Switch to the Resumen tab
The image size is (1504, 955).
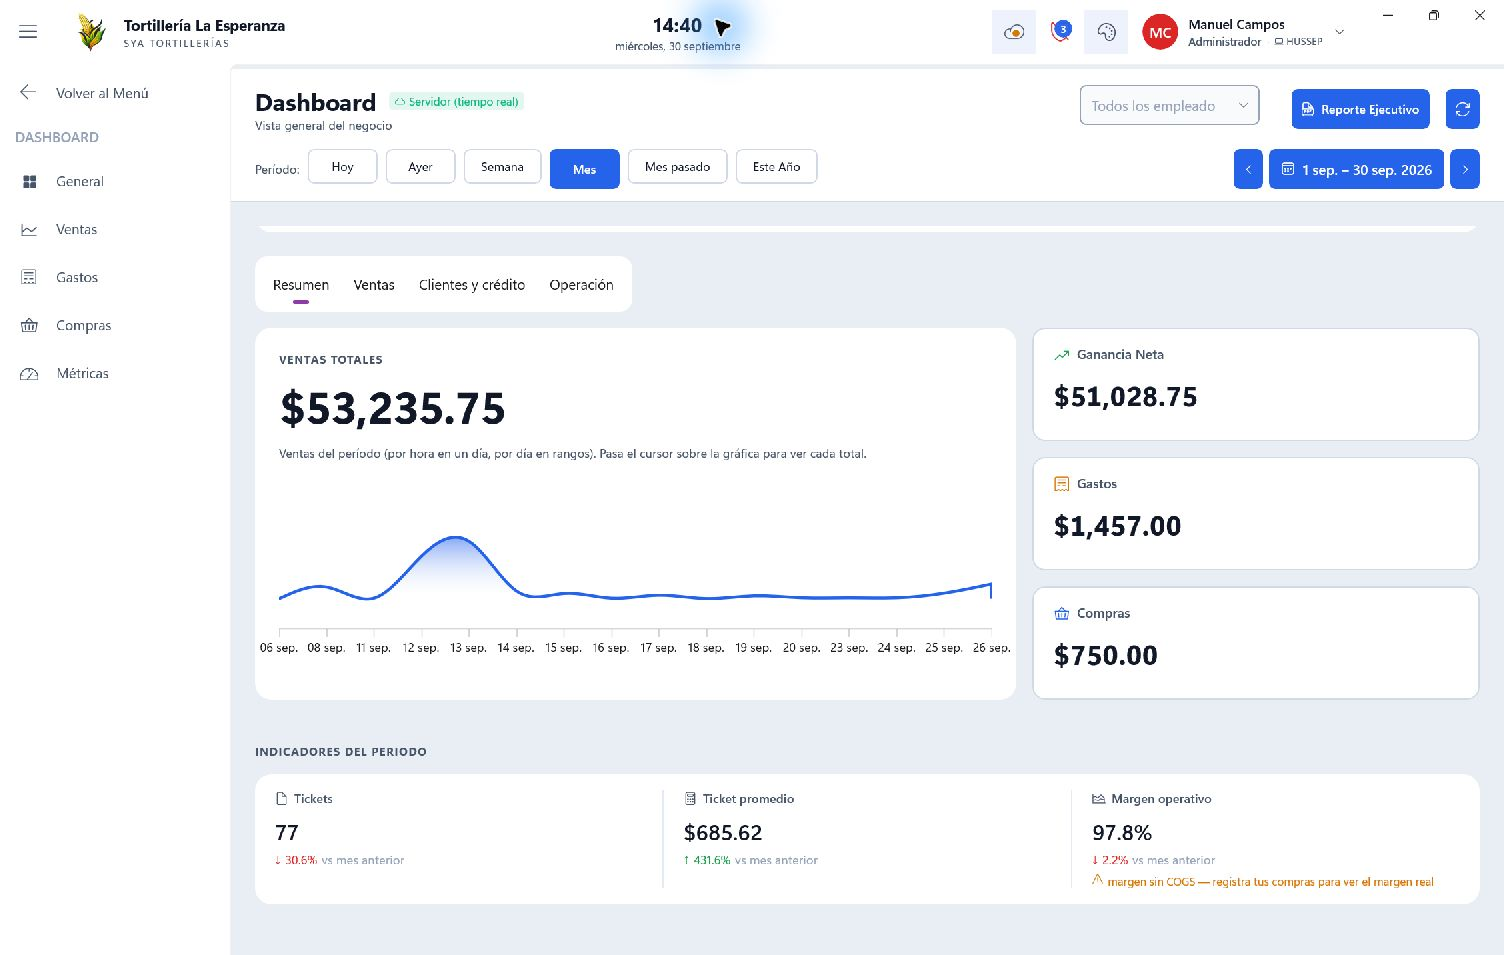(301, 285)
